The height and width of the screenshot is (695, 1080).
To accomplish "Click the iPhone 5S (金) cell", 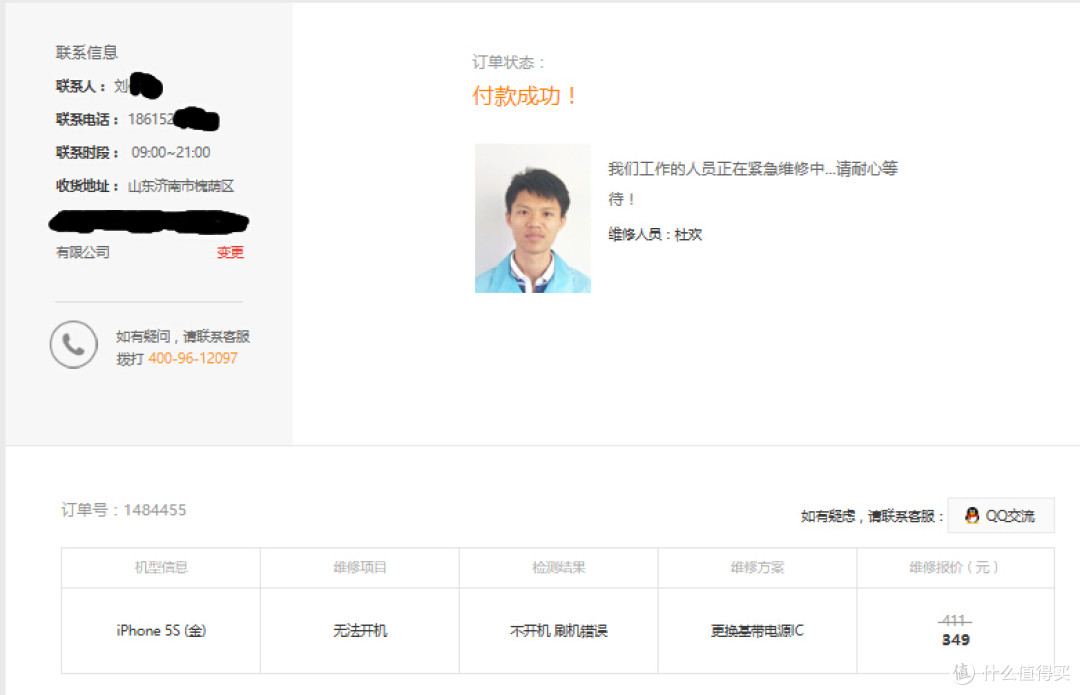I will [161, 630].
